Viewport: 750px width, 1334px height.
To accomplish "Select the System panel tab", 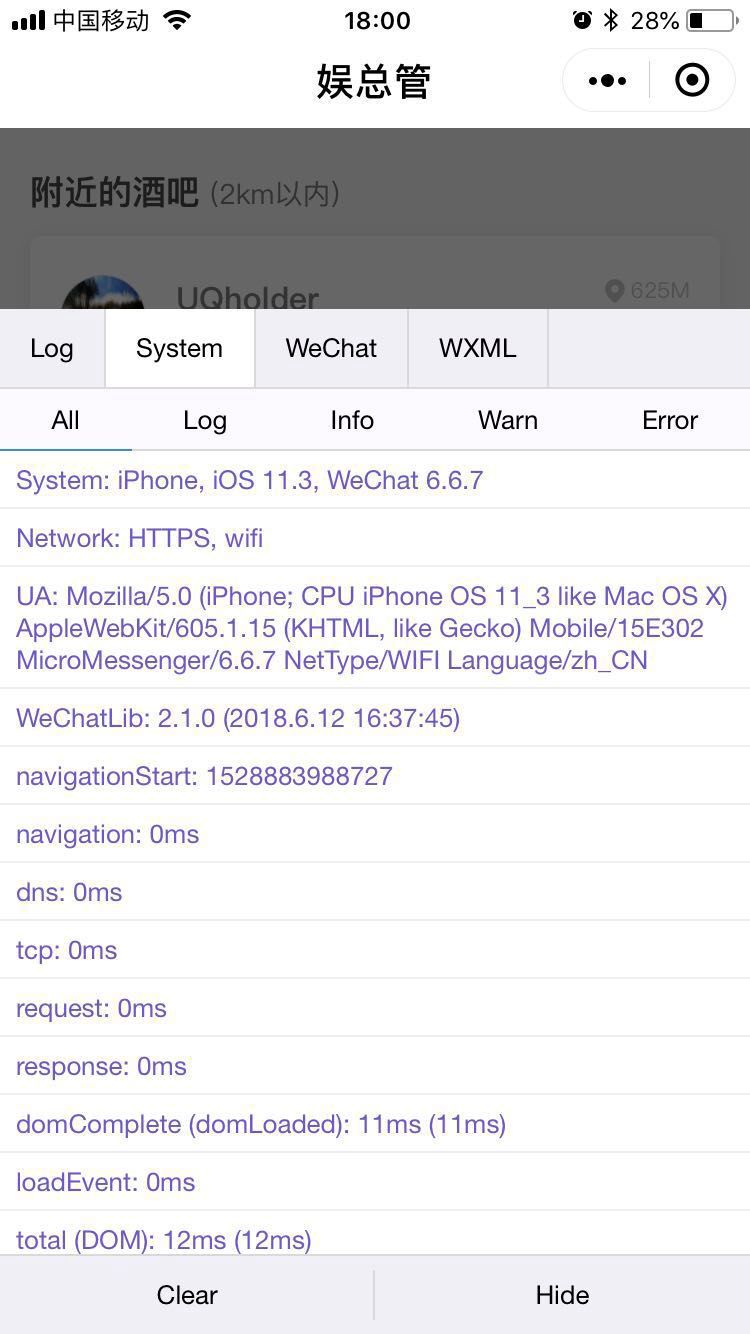I will (x=180, y=348).
